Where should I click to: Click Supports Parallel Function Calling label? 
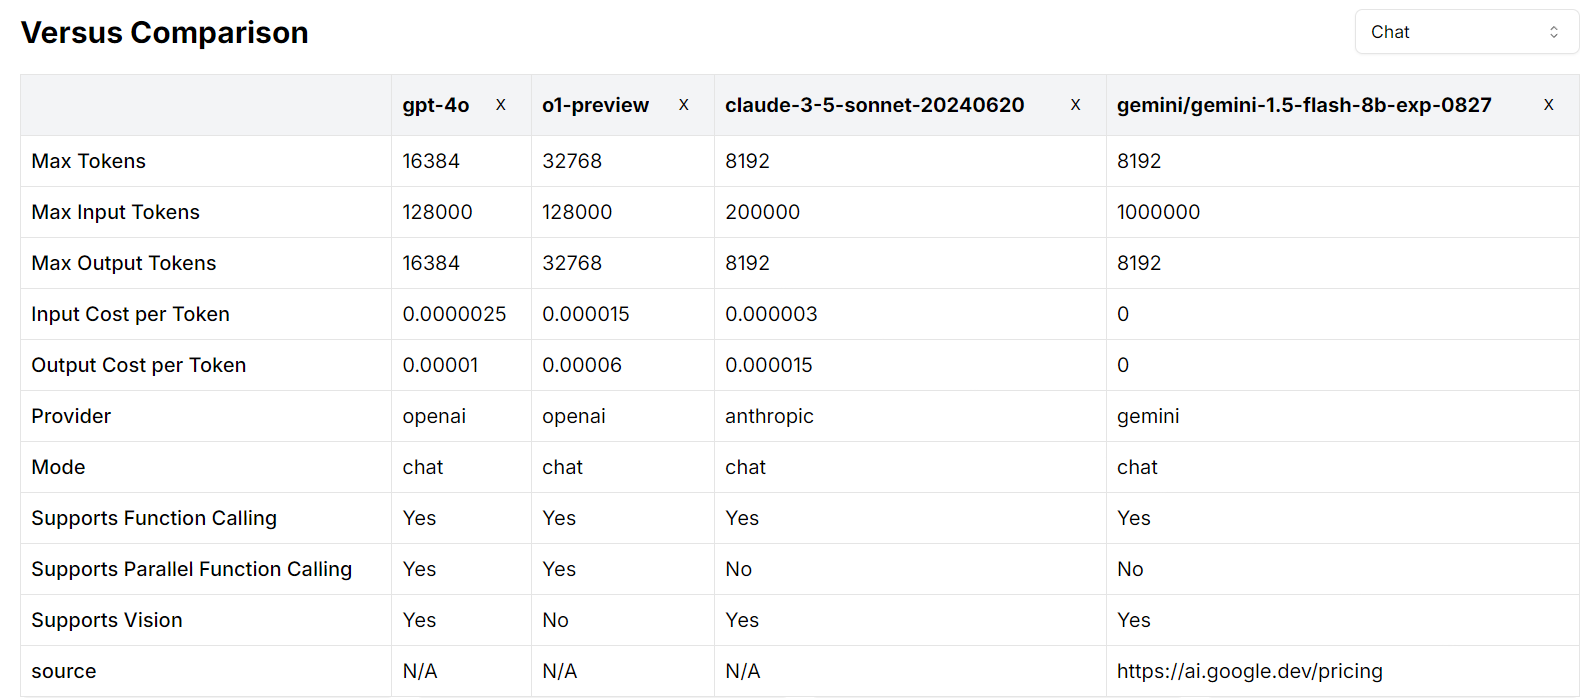[192, 569]
